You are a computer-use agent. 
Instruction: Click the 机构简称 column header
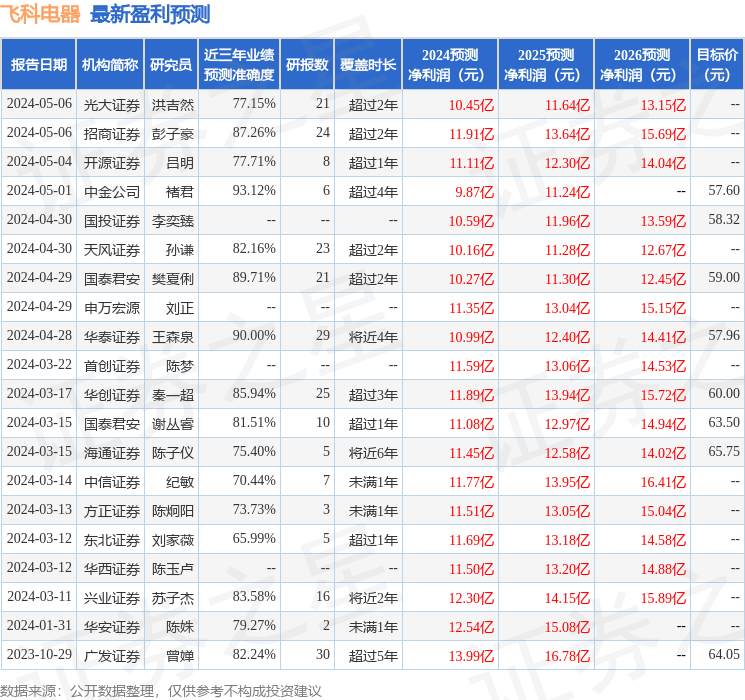110,65
